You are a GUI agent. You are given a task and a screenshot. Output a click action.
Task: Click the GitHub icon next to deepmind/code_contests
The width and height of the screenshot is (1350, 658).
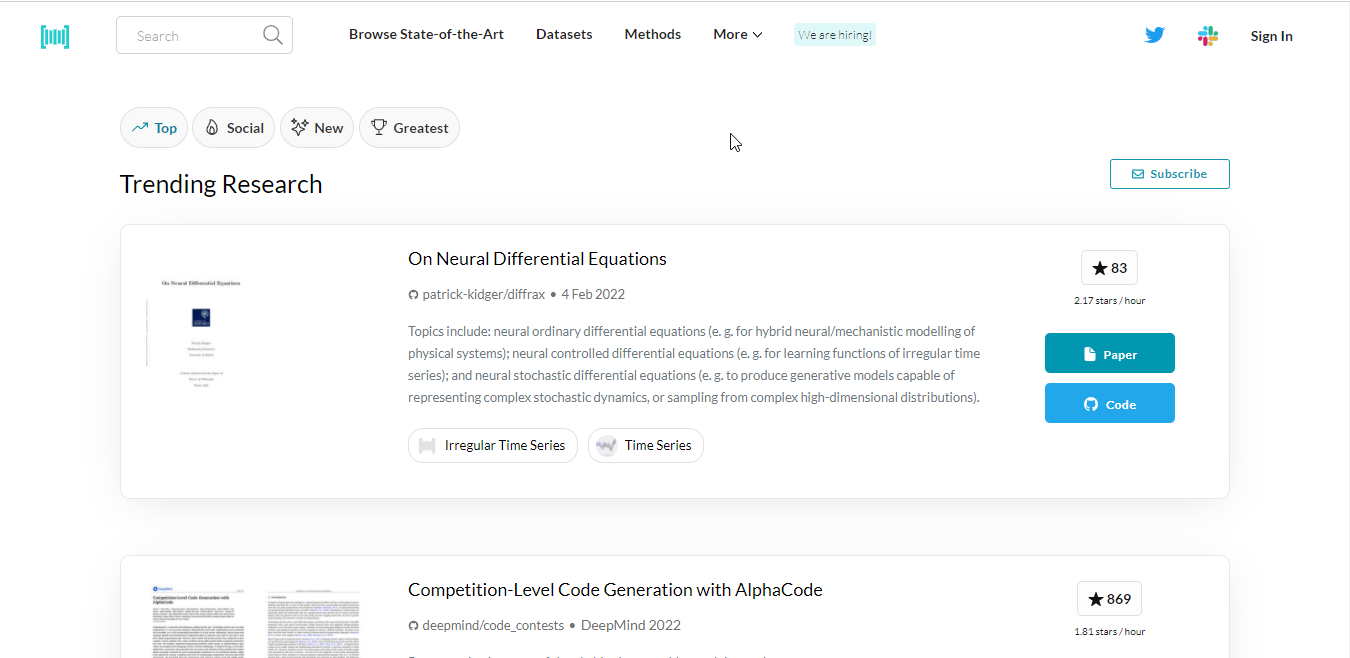pyautogui.click(x=413, y=625)
